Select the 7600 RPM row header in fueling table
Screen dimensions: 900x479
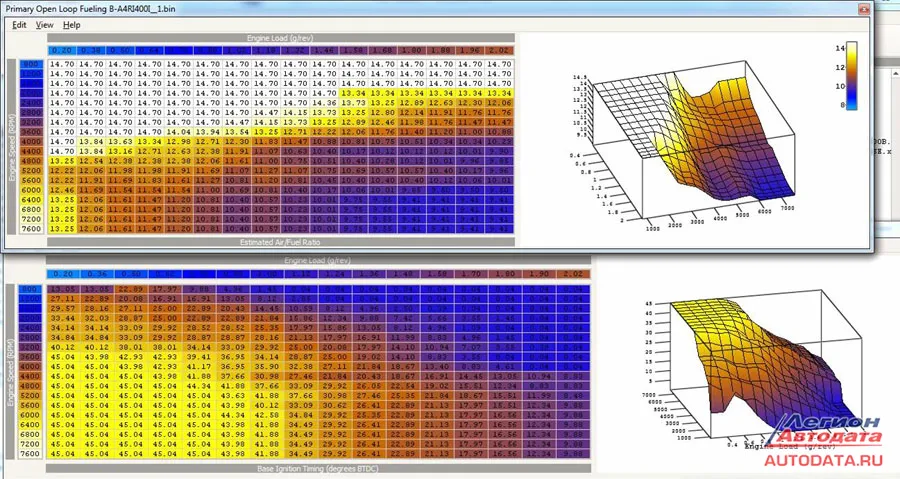pos(31,228)
